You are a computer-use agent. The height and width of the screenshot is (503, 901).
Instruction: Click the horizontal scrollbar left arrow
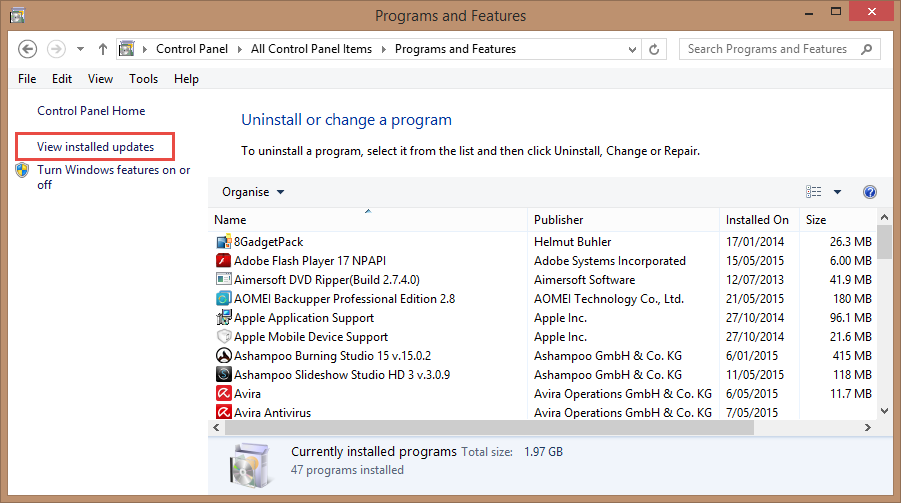216,428
